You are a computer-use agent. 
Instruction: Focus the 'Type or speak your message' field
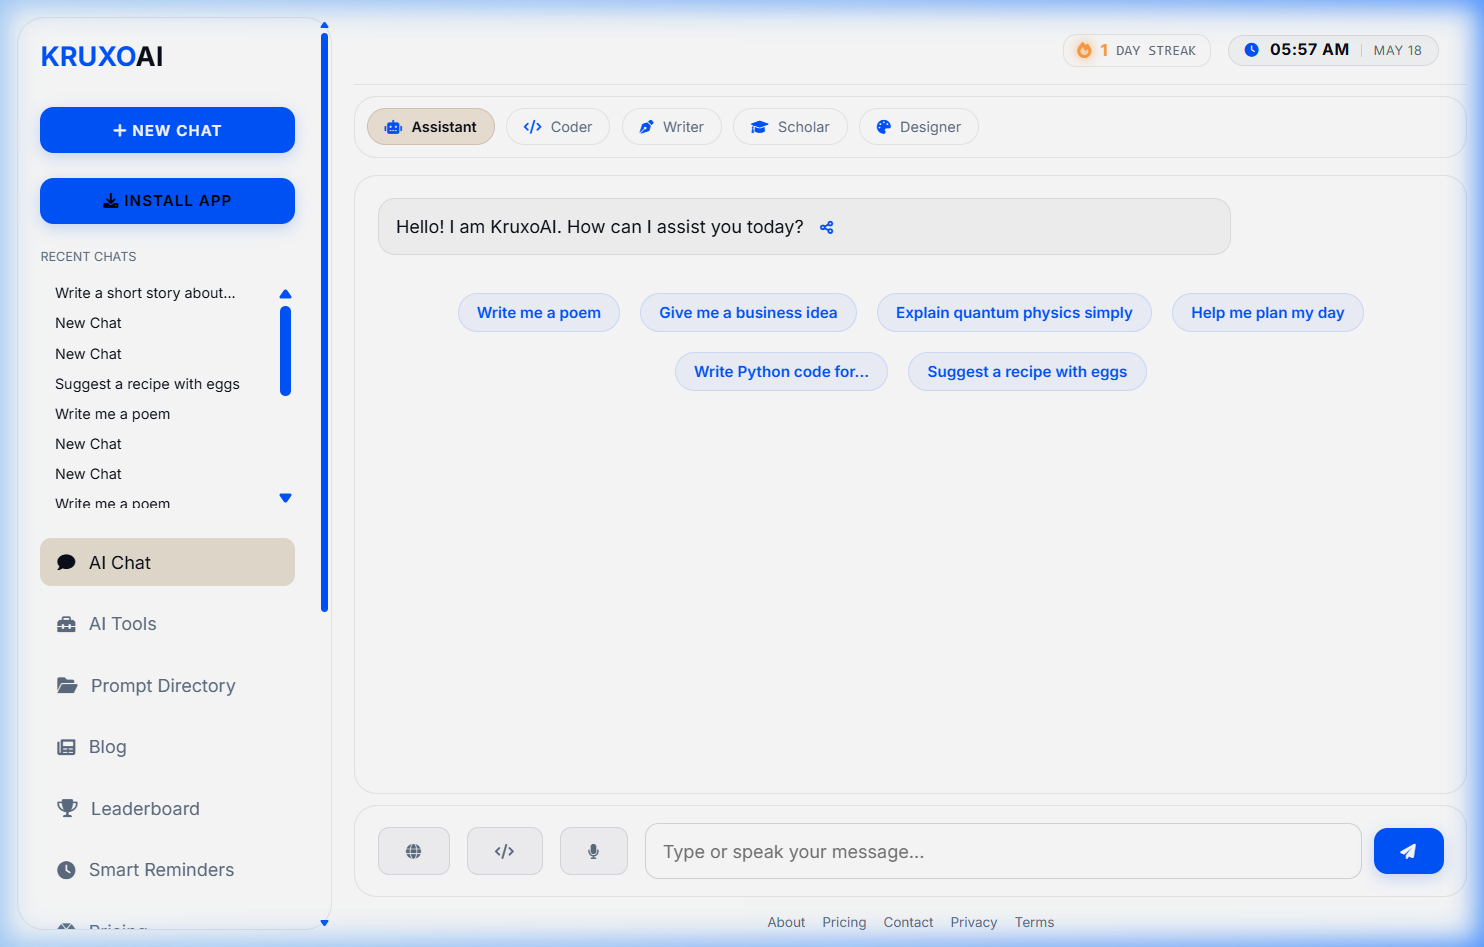coord(1003,851)
